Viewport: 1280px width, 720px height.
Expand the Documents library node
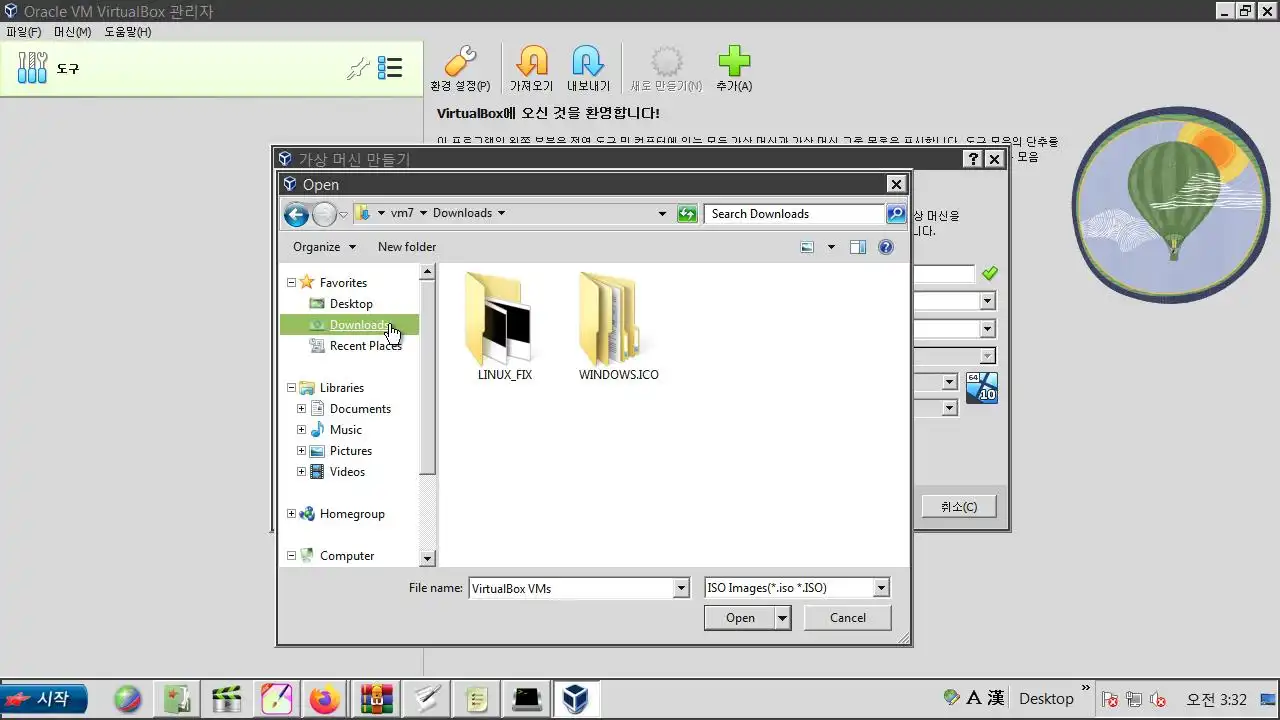click(301, 409)
